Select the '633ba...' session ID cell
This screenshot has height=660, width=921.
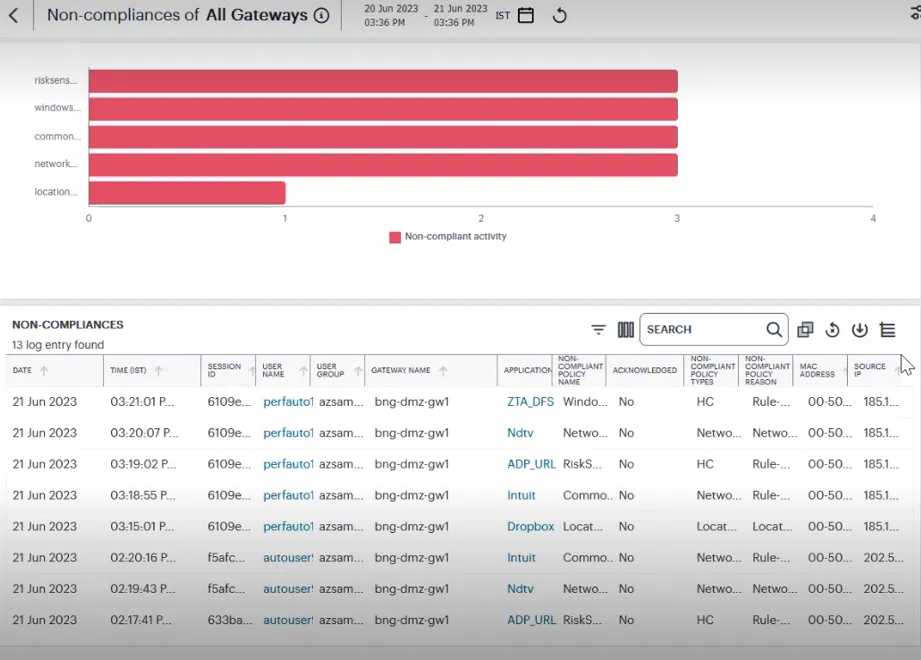click(x=229, y=620)
